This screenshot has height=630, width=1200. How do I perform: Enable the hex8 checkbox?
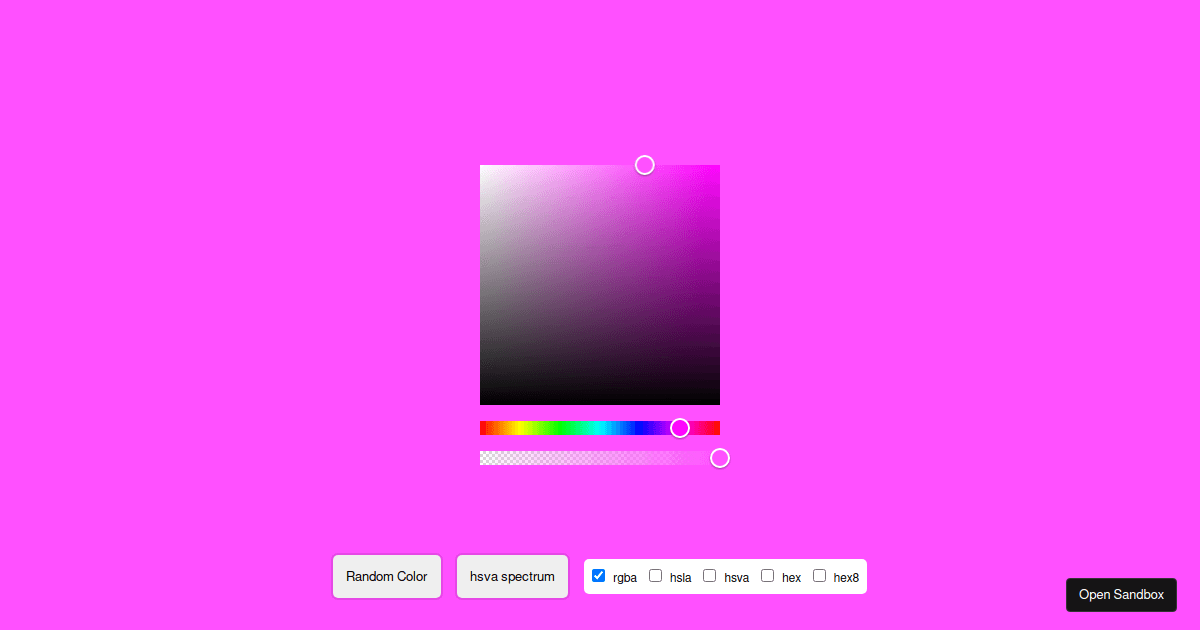click(819, 575)
